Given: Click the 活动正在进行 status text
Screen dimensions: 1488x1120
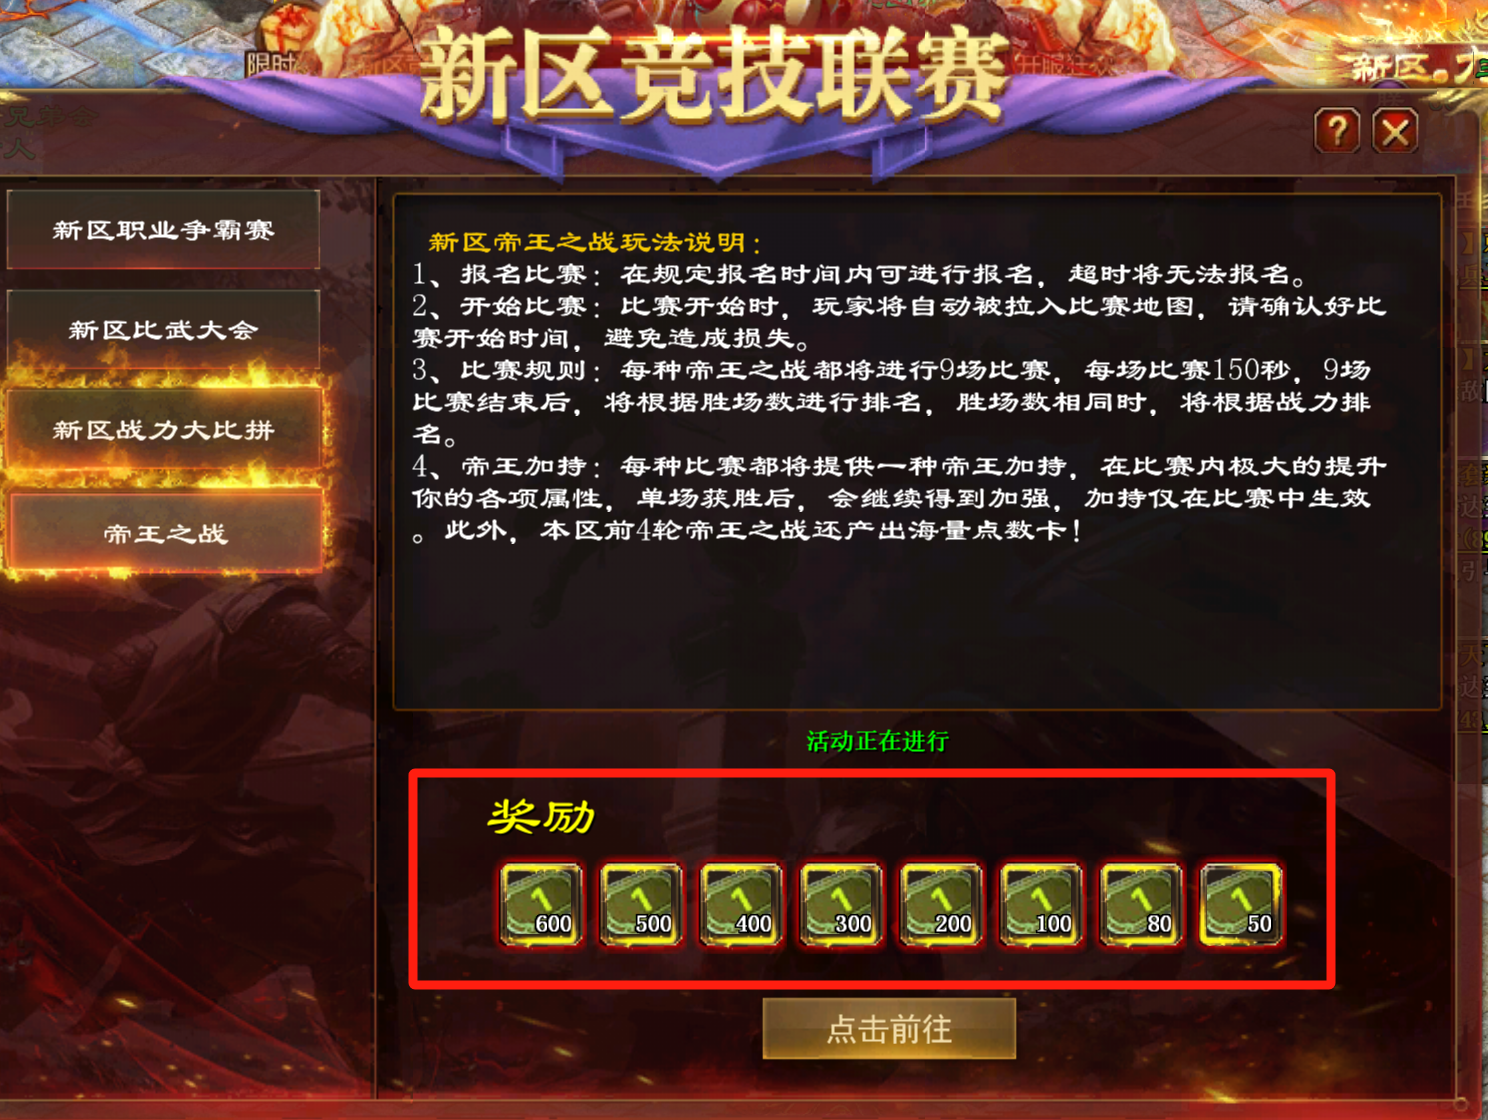Looking at the screenshot, I should (x=877, y=741).
